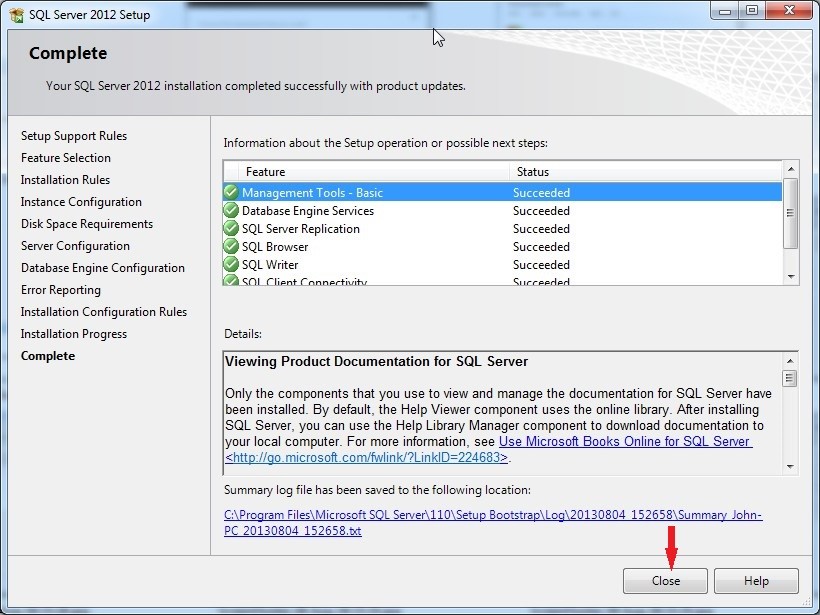The width and height of the screenshot is (820, 615).
Task: Select Feature Selection in the sidebar
Action: tap(65, 158)
